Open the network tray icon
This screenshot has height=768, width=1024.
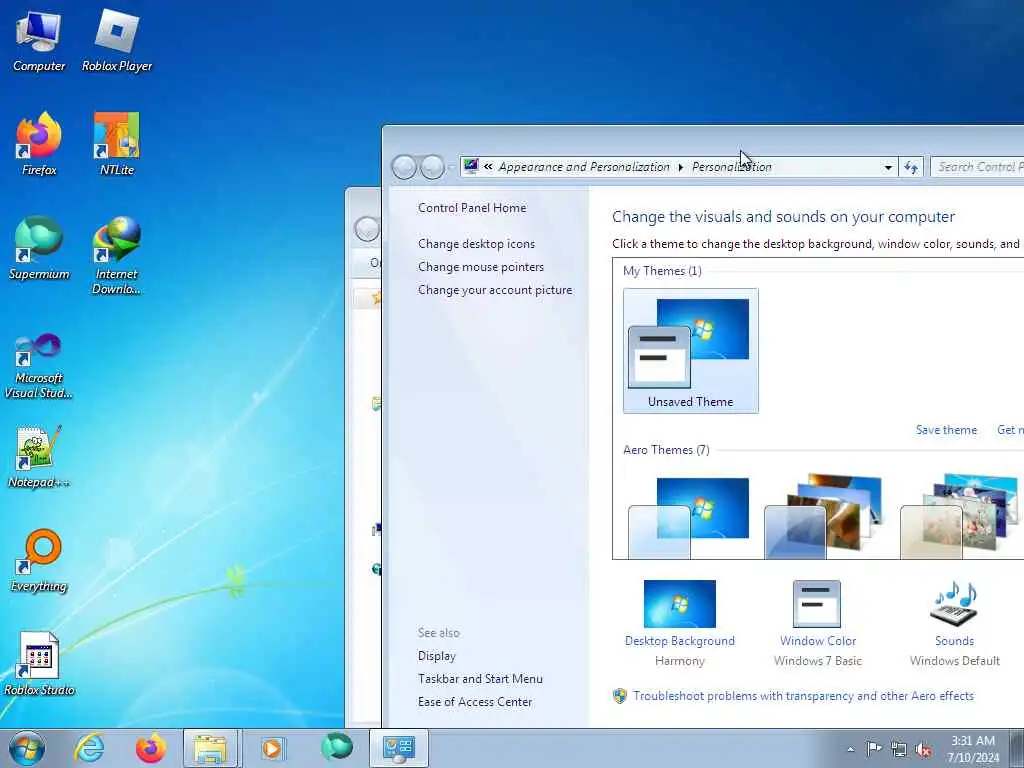point(899,749)
